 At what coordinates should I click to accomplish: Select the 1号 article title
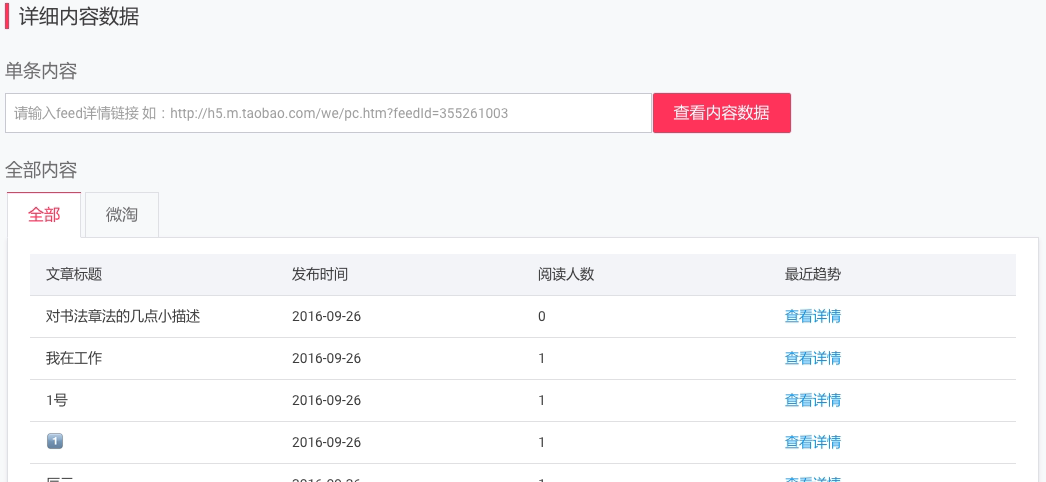[57, 400]
